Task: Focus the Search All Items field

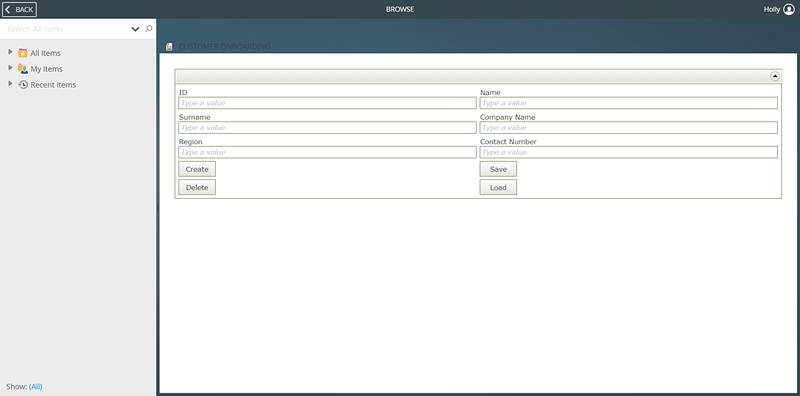Action: (65, 29)
